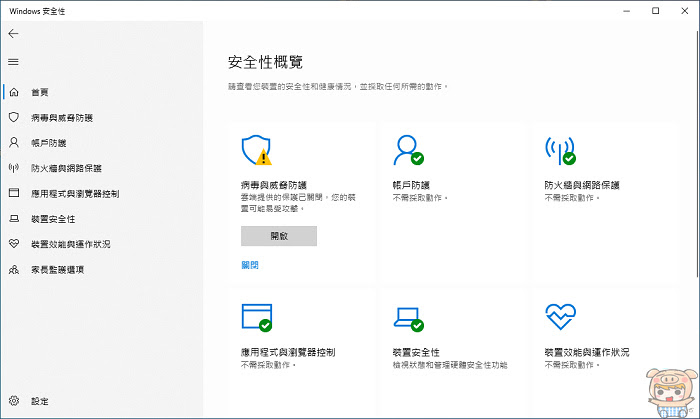Maximize the Windows 安全性 window
The height and width of the screenshot is (419, 700).
pyautogui.click(x=655, y=11)
